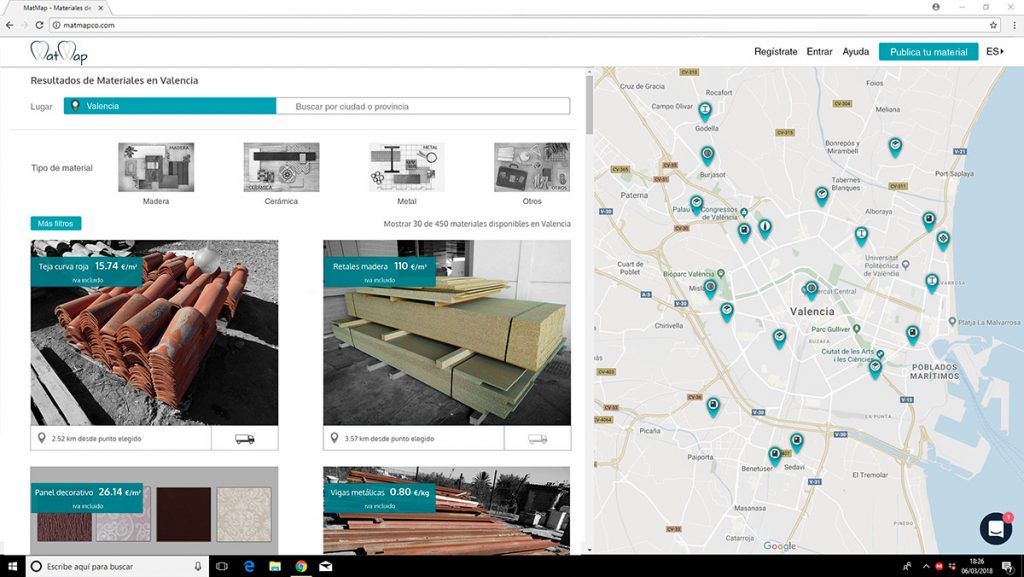Click Cortana microphone icon in search box
This screenshot has height=577, width=1024.
[x=198, y=567]
